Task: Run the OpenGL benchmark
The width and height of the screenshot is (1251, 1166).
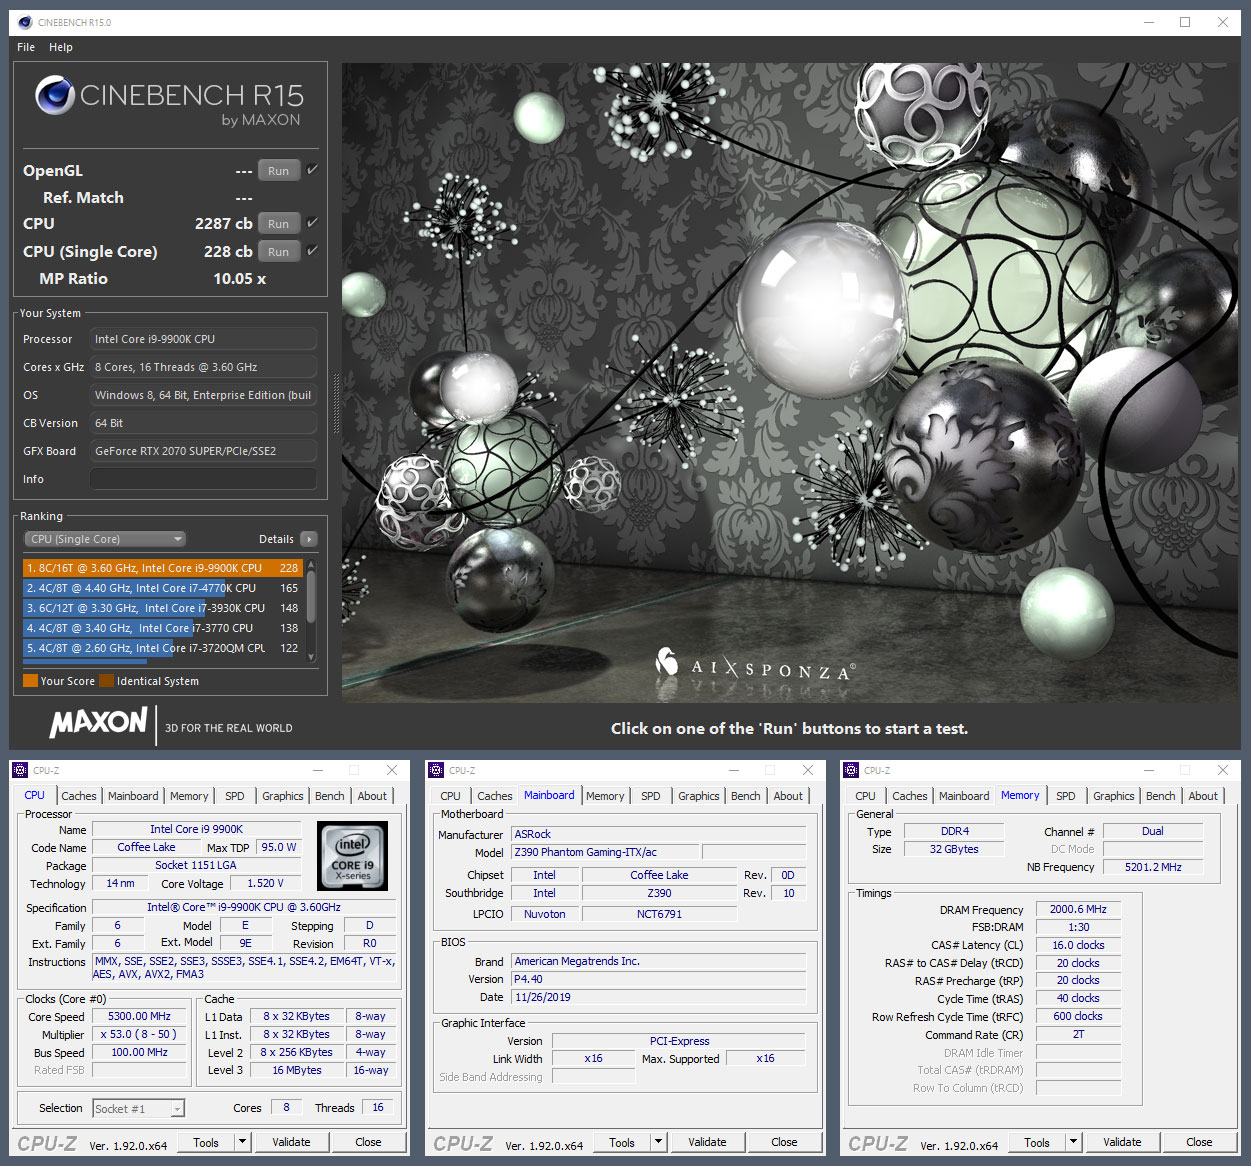Action: [x=279, y=171]
